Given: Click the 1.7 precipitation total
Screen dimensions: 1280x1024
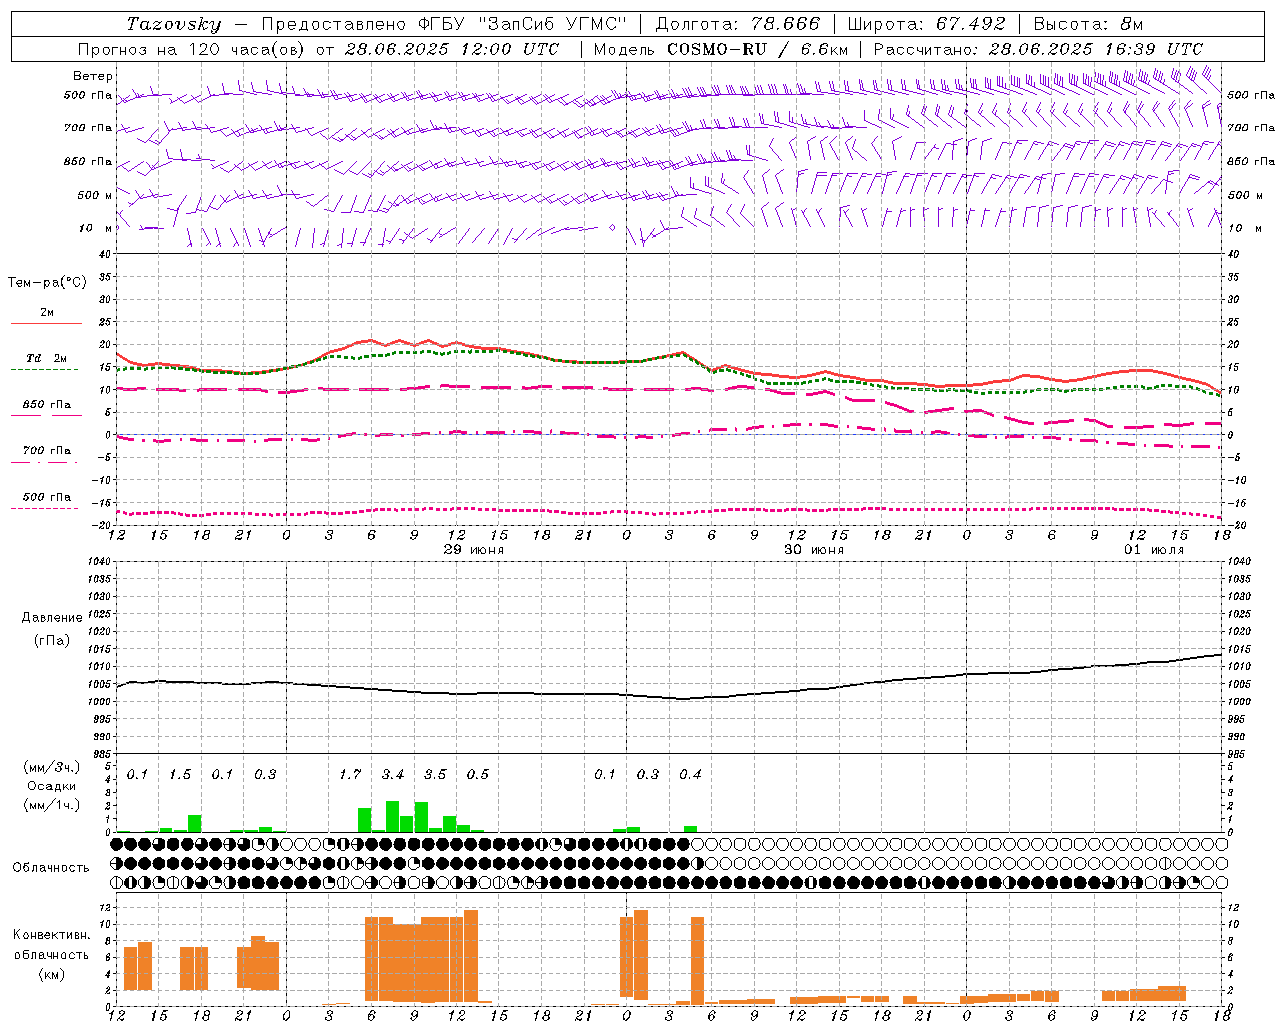Looking at the screenshot, I should tap(350, 775).
